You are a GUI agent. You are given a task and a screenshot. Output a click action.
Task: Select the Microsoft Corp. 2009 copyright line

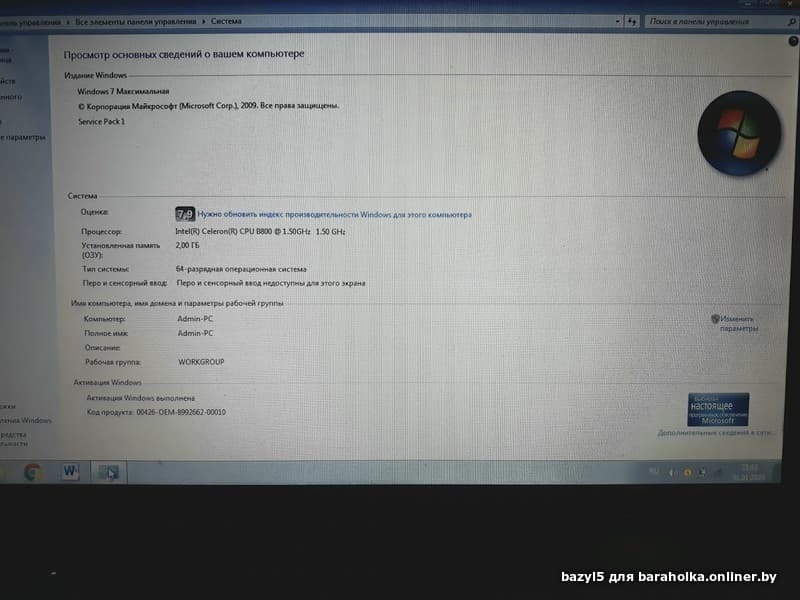point(208,106)
